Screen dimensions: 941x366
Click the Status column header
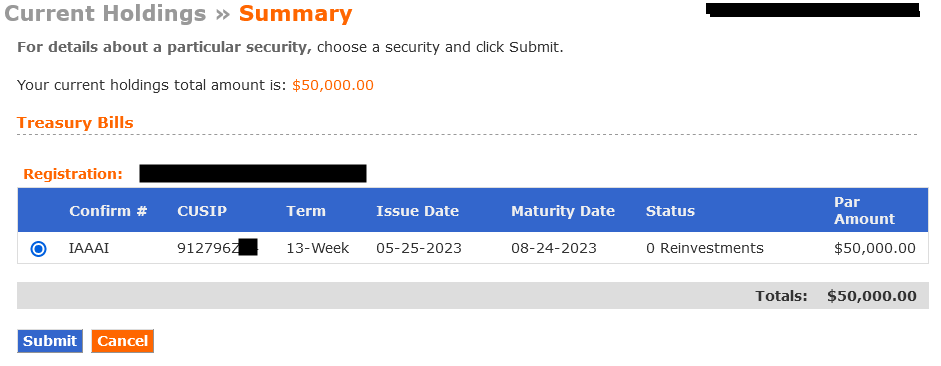670,211
